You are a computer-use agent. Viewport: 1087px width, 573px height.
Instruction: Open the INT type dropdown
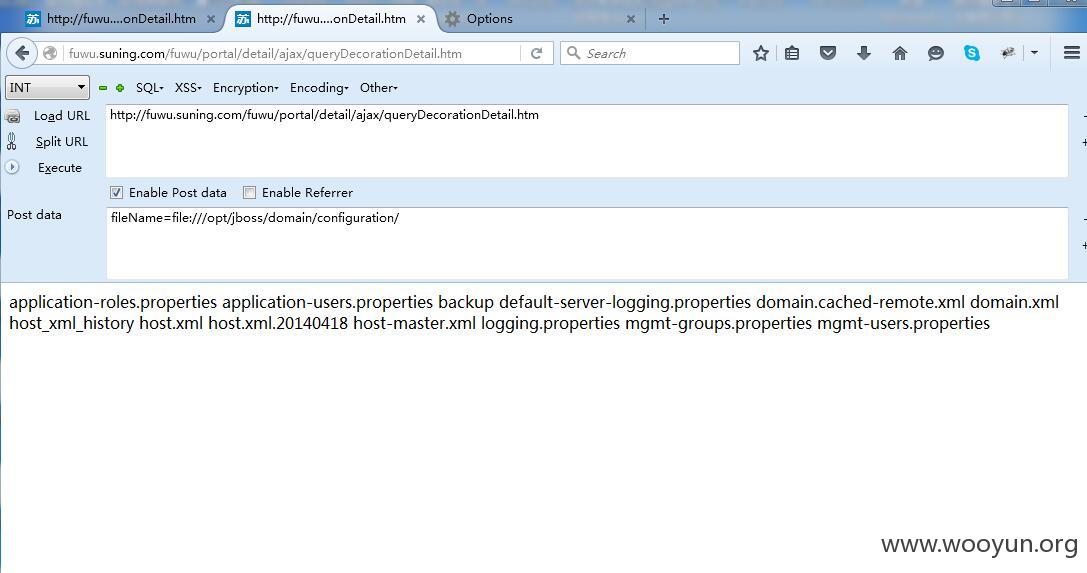click(47, 87)
